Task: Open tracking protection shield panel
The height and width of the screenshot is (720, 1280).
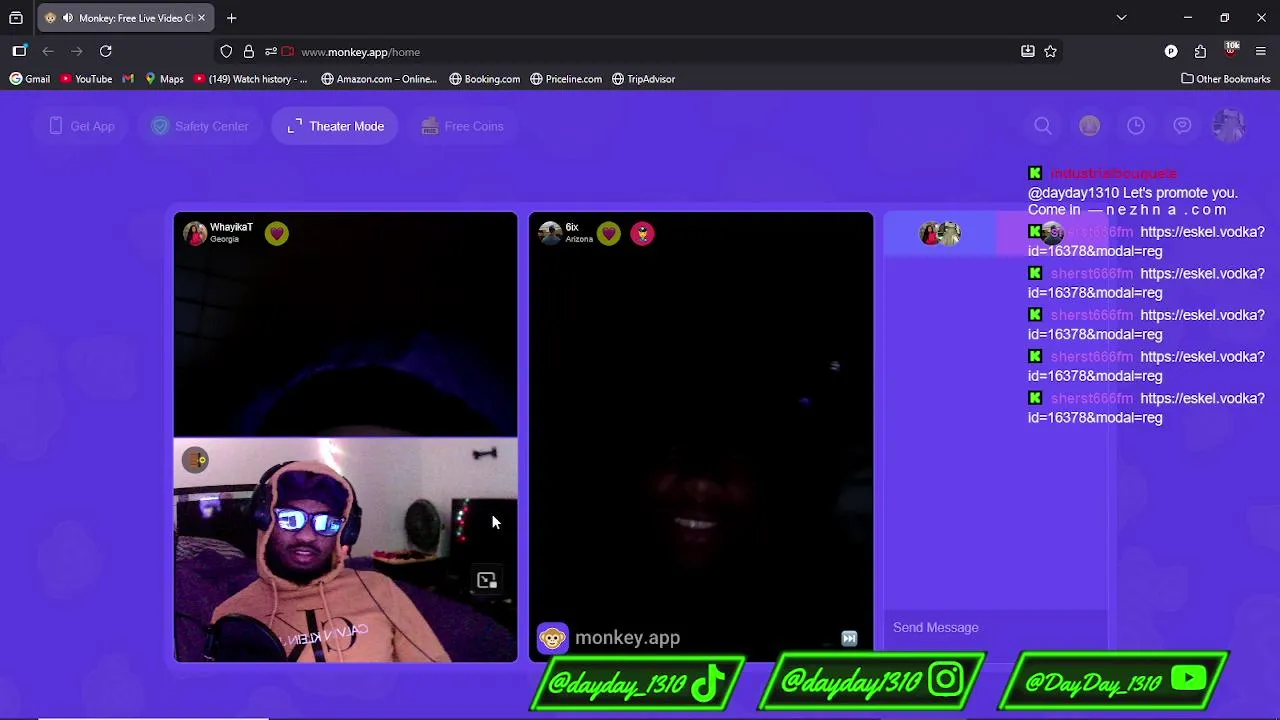Action: 226,52
